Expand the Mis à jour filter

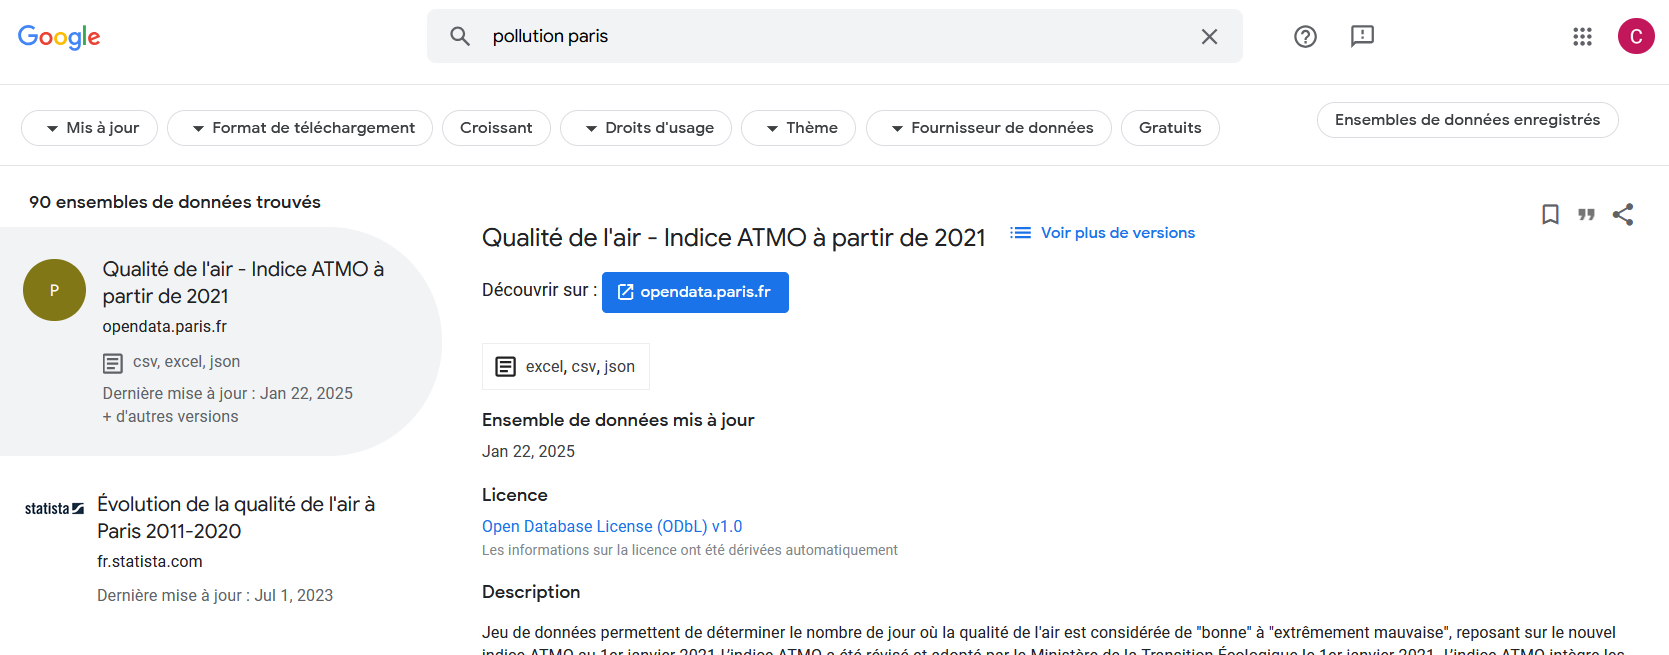pyautogui.click(x=90, y=128)
